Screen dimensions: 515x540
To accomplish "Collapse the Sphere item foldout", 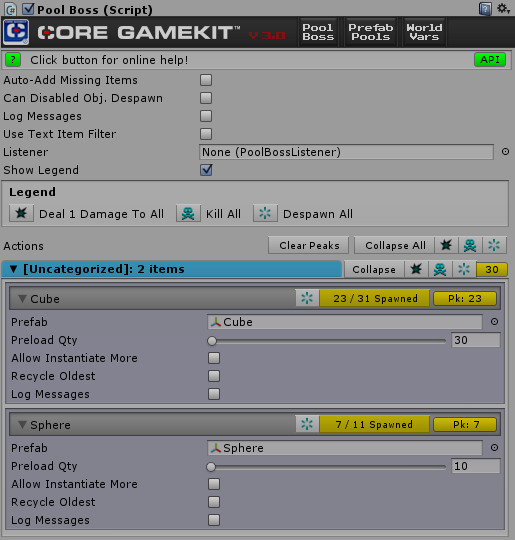I will point(22,425).
